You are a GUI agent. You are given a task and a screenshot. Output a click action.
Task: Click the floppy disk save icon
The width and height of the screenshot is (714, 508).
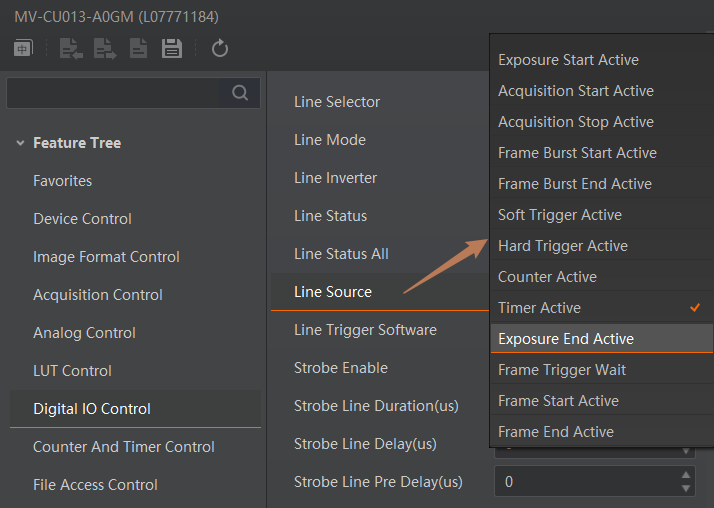(172, 48)
